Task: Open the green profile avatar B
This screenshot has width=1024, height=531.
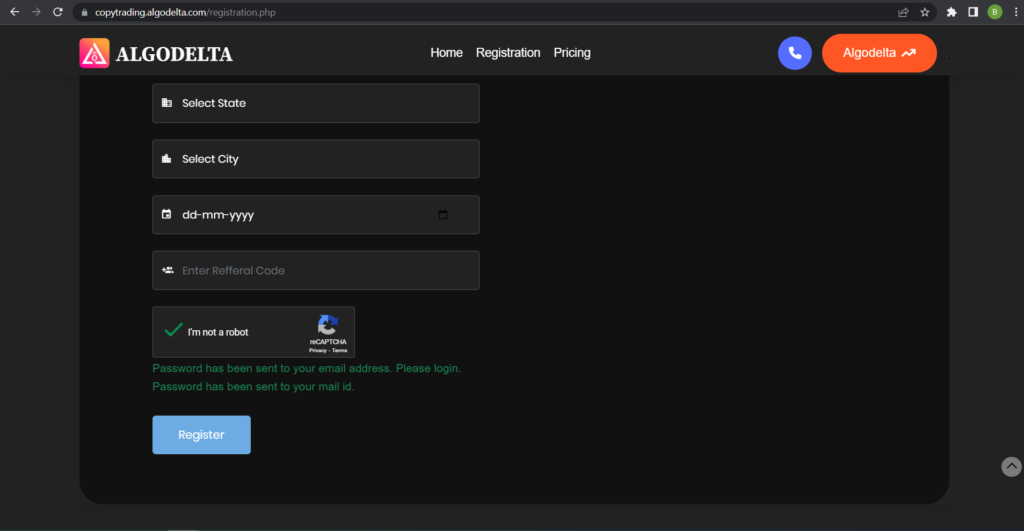Action: 995,12
